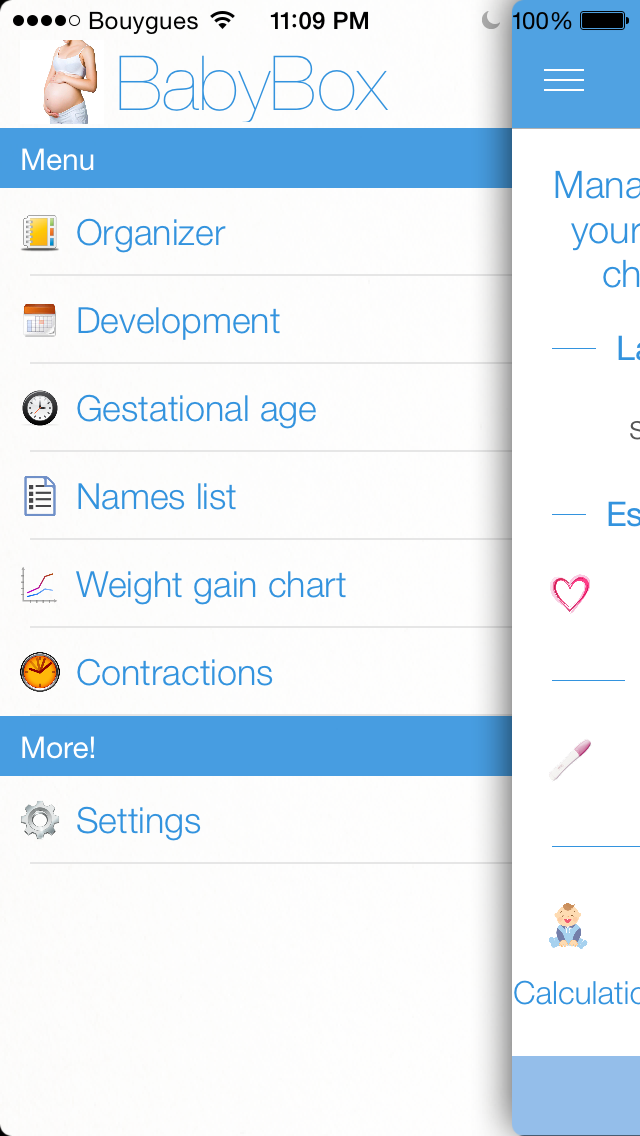The width and height of the screenshot is (640, 1136).
Task: Select the Development calendar icon
Action: 38,320
